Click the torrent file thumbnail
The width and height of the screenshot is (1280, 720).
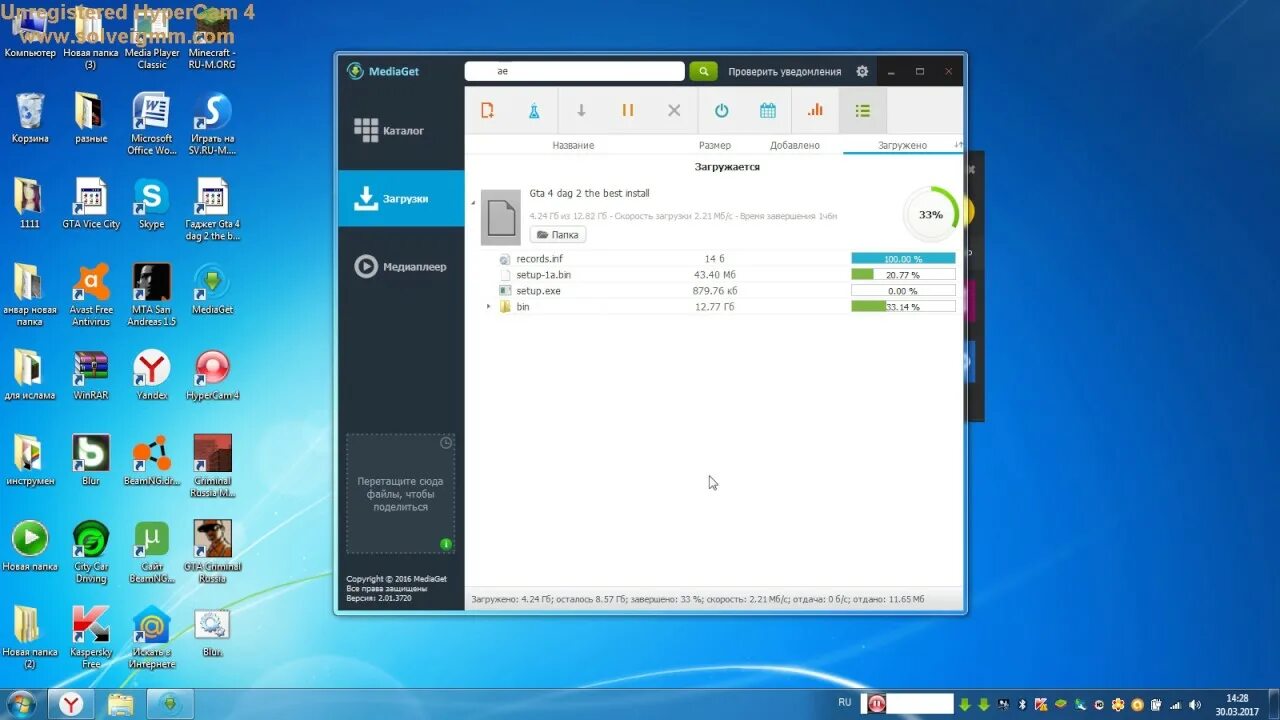pyautogui.click(x=501, y=217)
